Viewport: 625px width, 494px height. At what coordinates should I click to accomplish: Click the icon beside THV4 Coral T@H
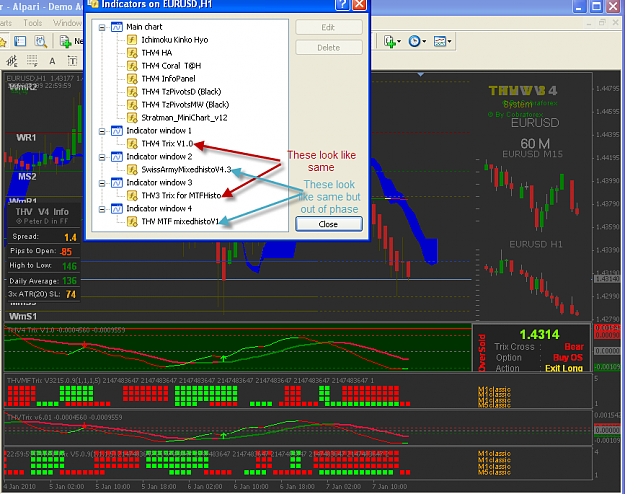click(132, 66)
